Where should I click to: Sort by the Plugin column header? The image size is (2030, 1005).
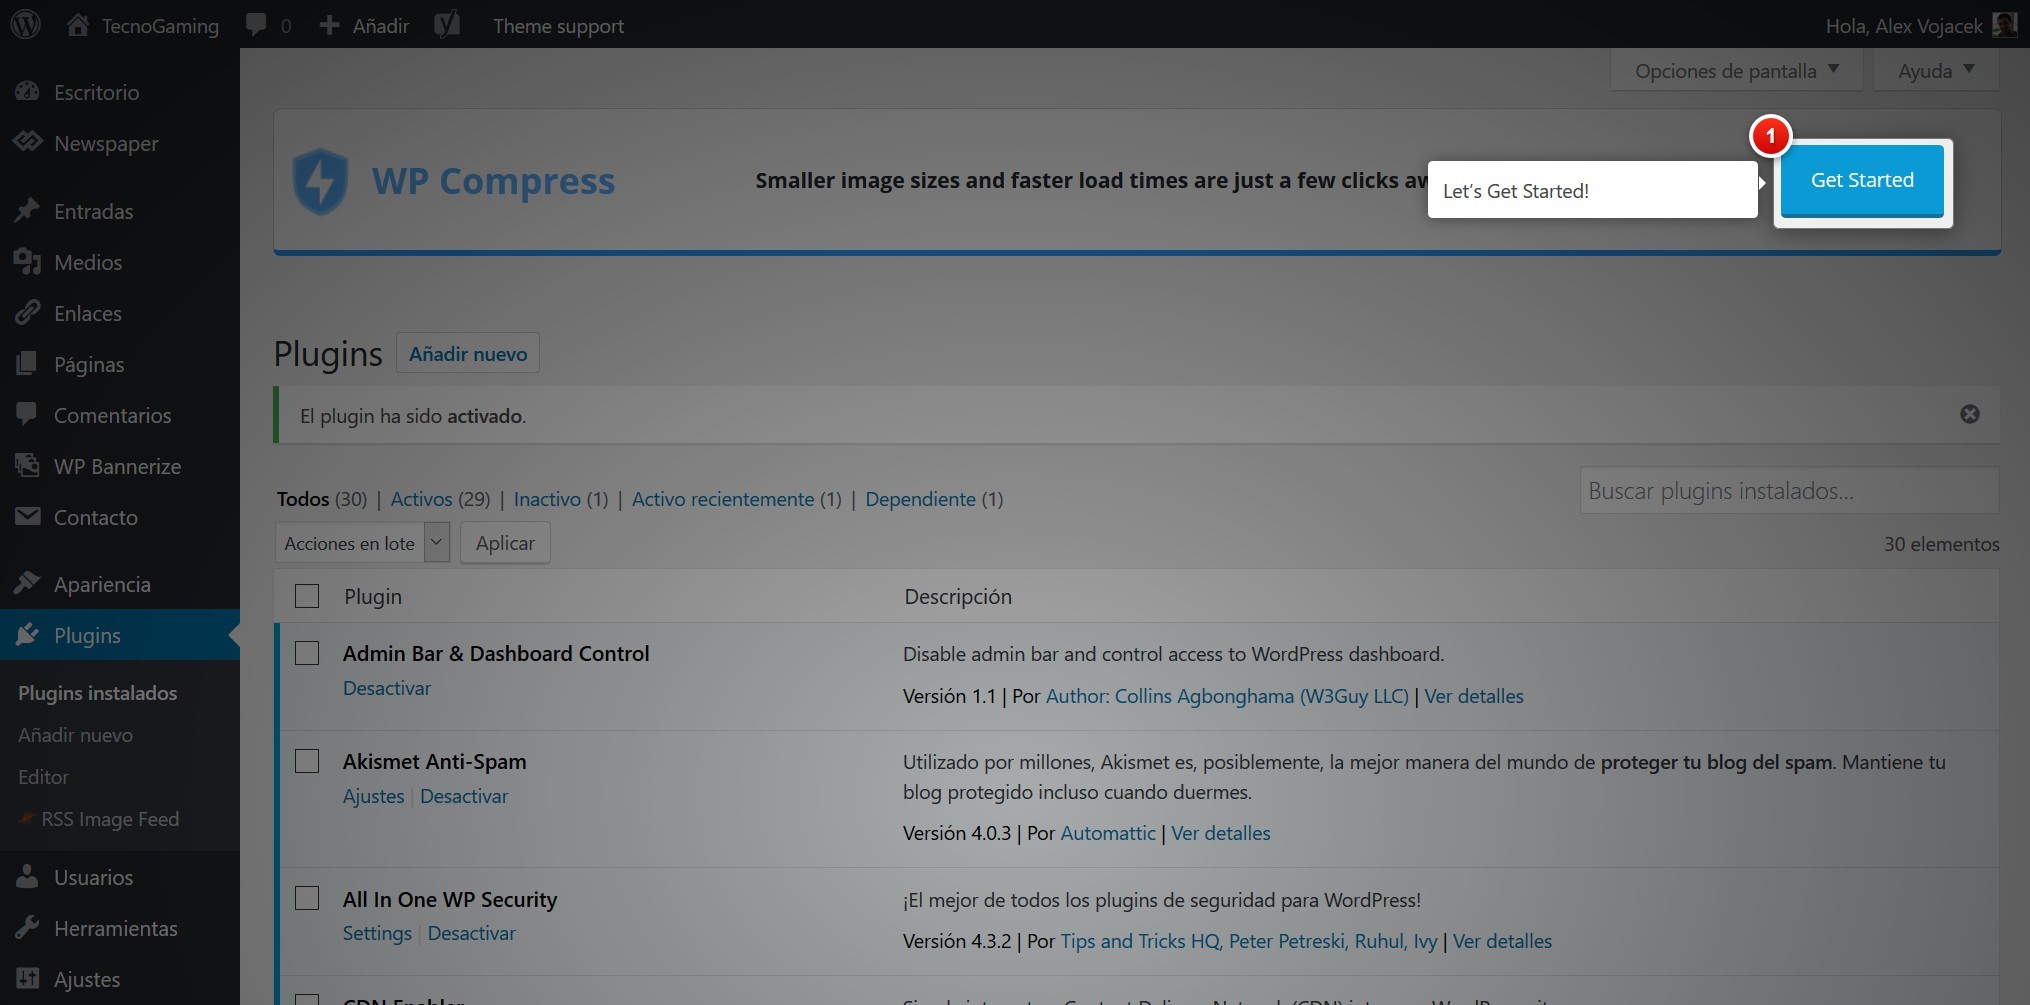(373, 596)
